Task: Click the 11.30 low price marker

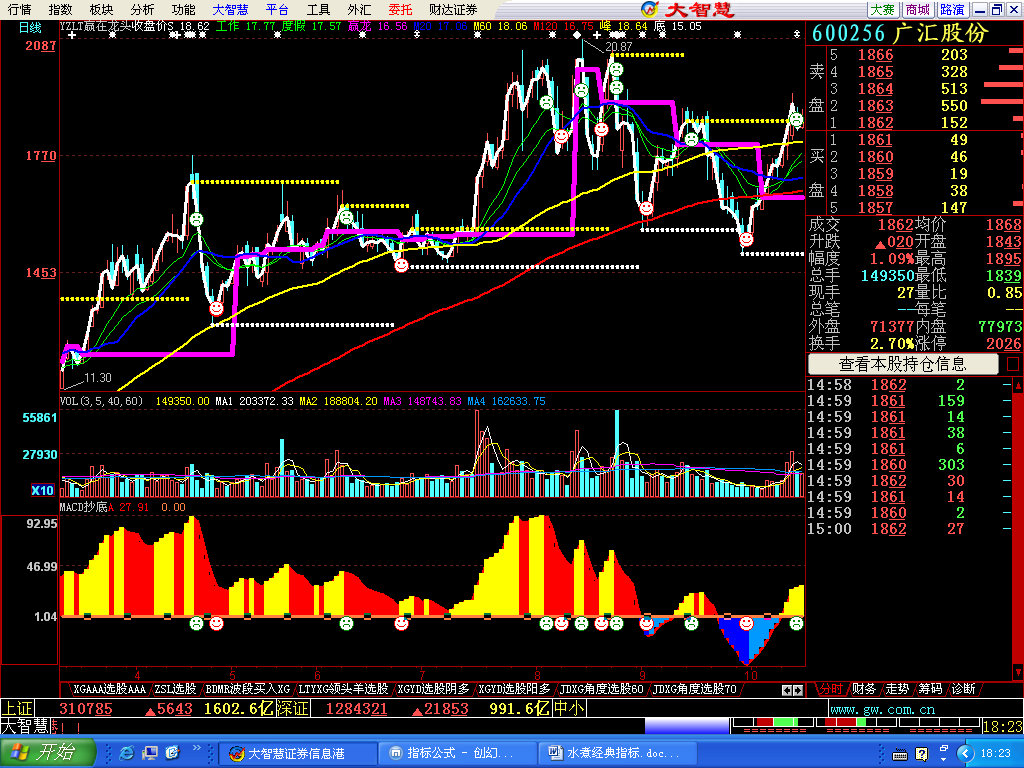Action: pyautogui.click(x=98, y=377)
